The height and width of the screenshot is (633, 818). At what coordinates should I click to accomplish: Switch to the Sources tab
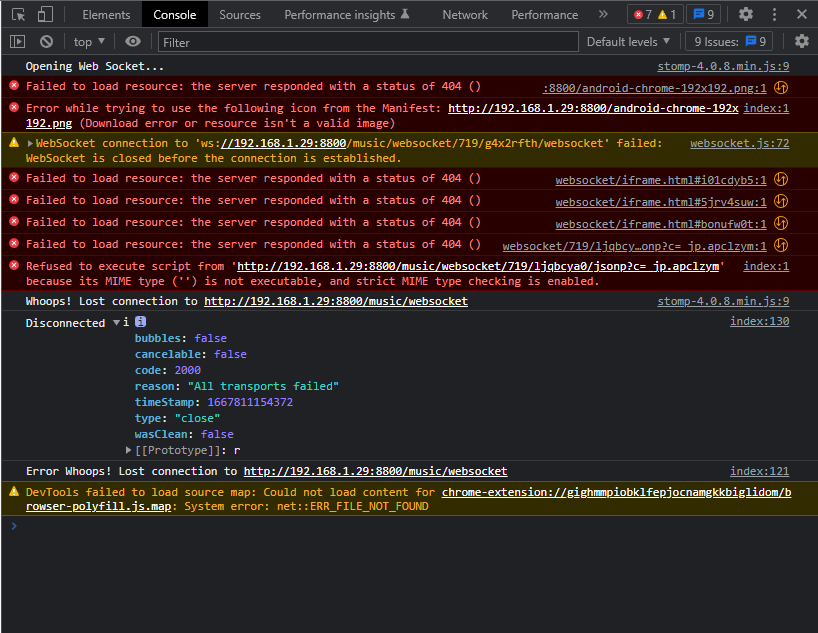pyautogui.click(x=240, y=14)
